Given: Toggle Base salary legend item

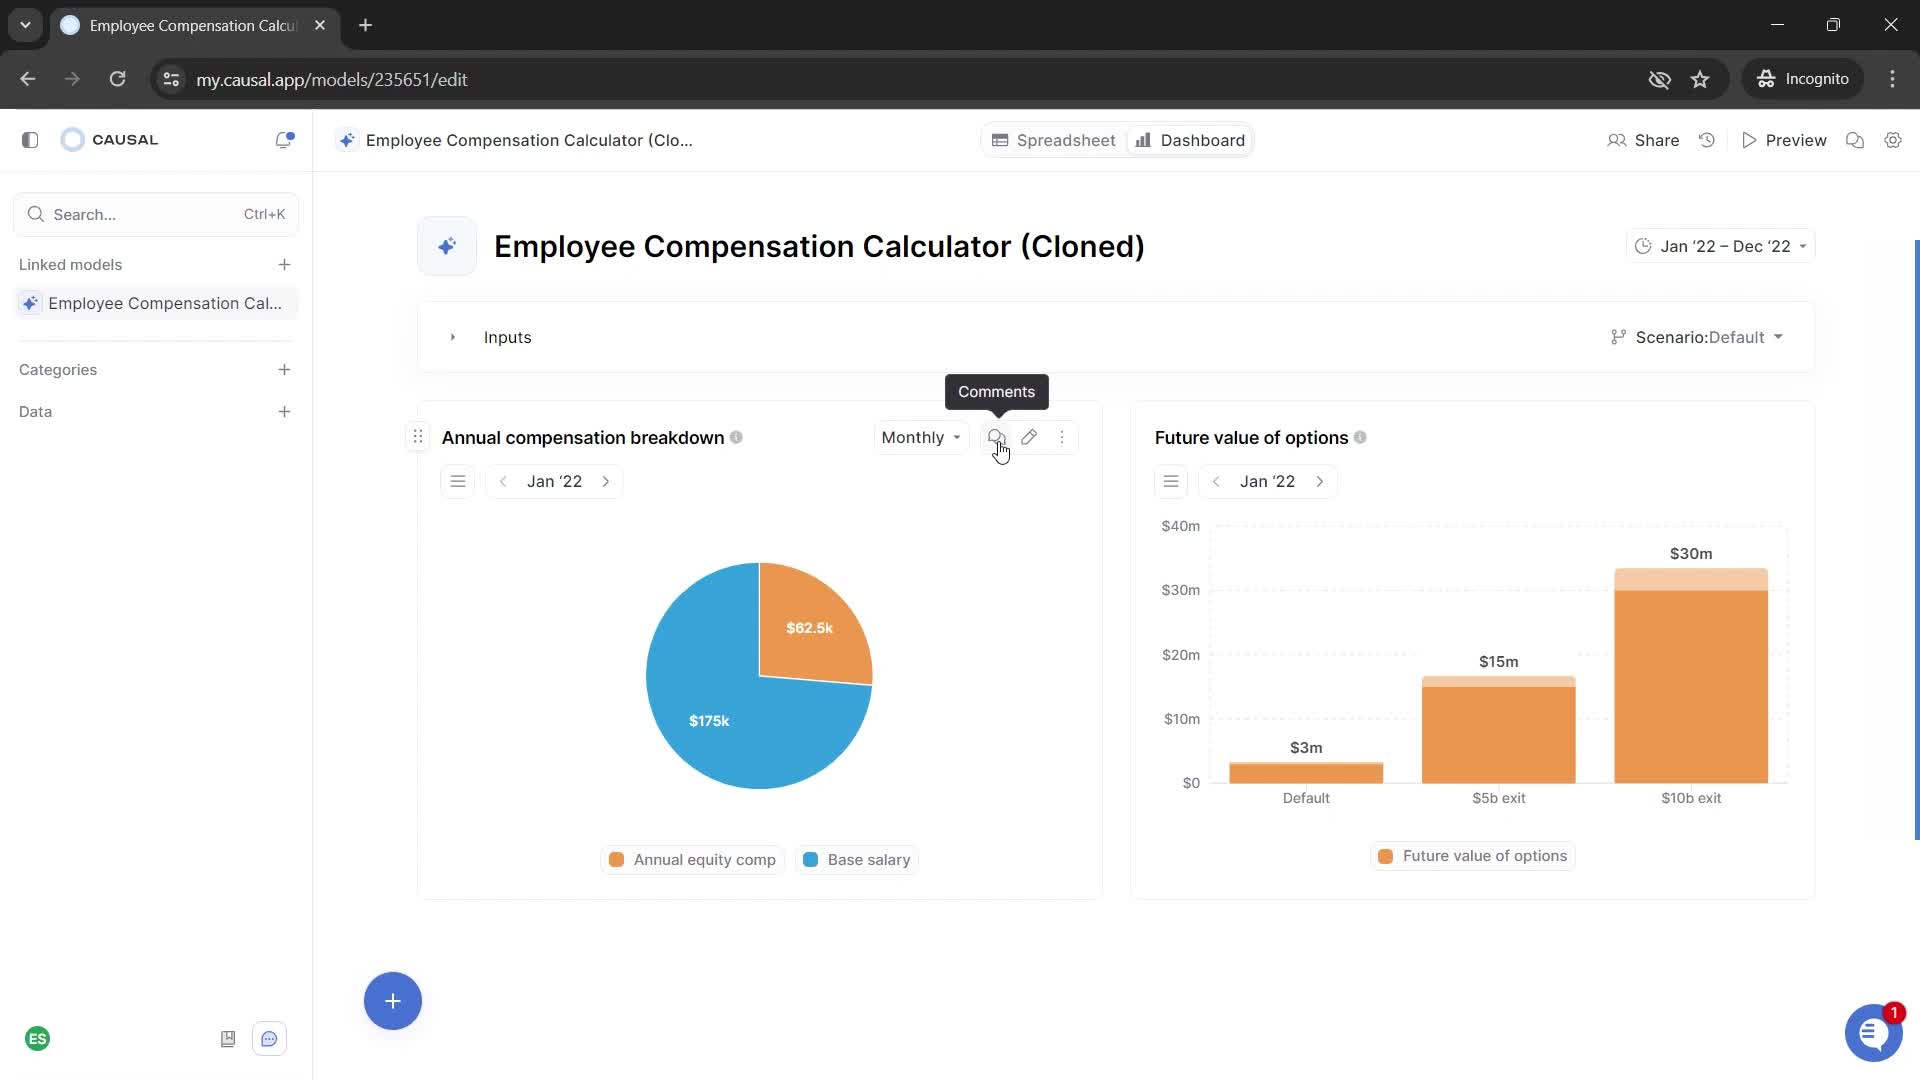Looking at the screenshot, I should (857, 860).
